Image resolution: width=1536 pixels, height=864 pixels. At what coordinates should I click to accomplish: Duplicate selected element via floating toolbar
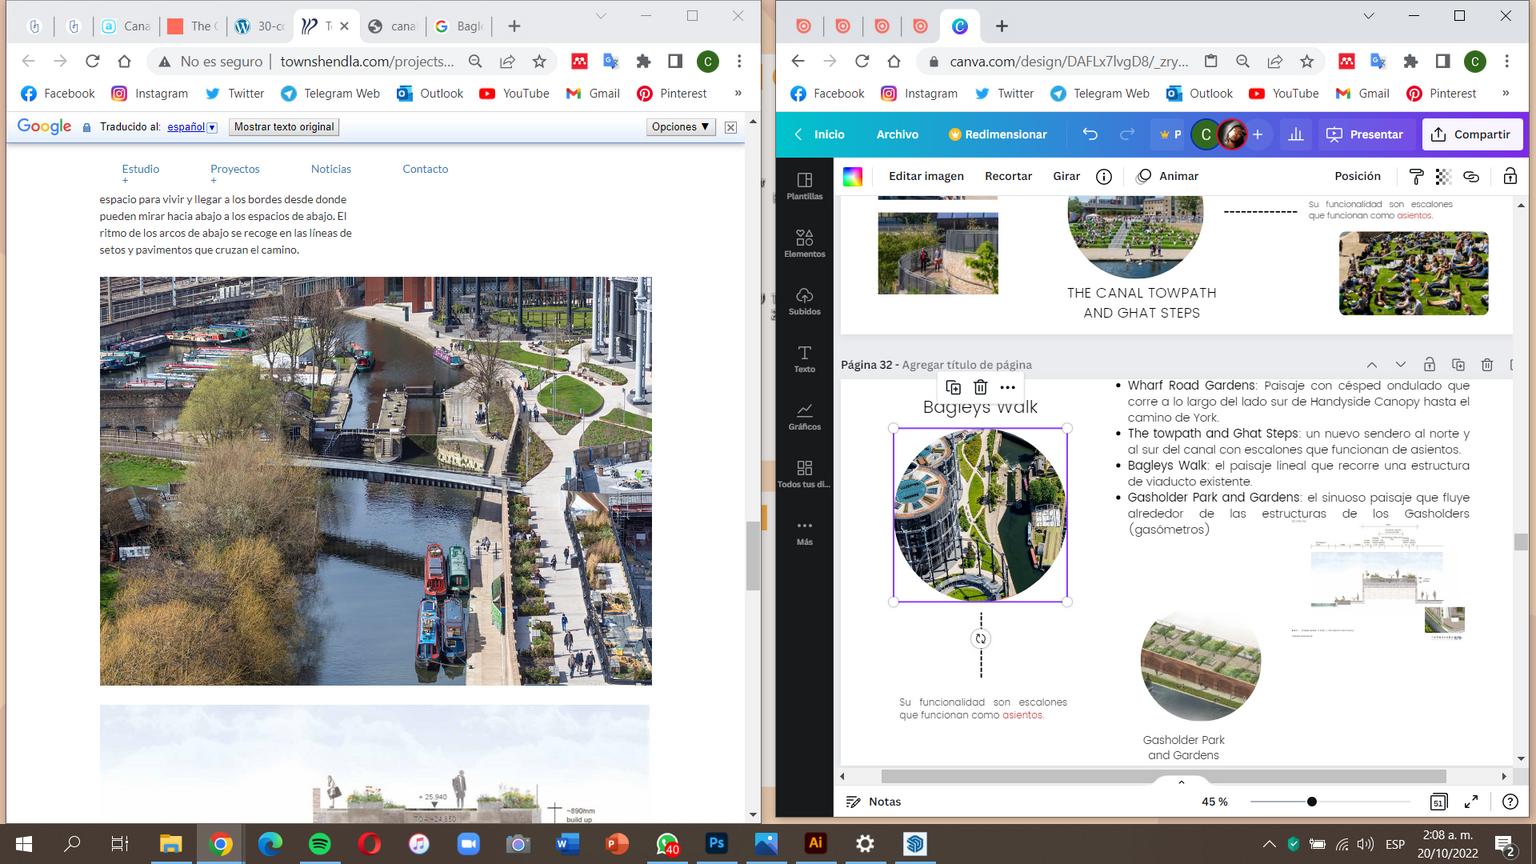point(953,387)
